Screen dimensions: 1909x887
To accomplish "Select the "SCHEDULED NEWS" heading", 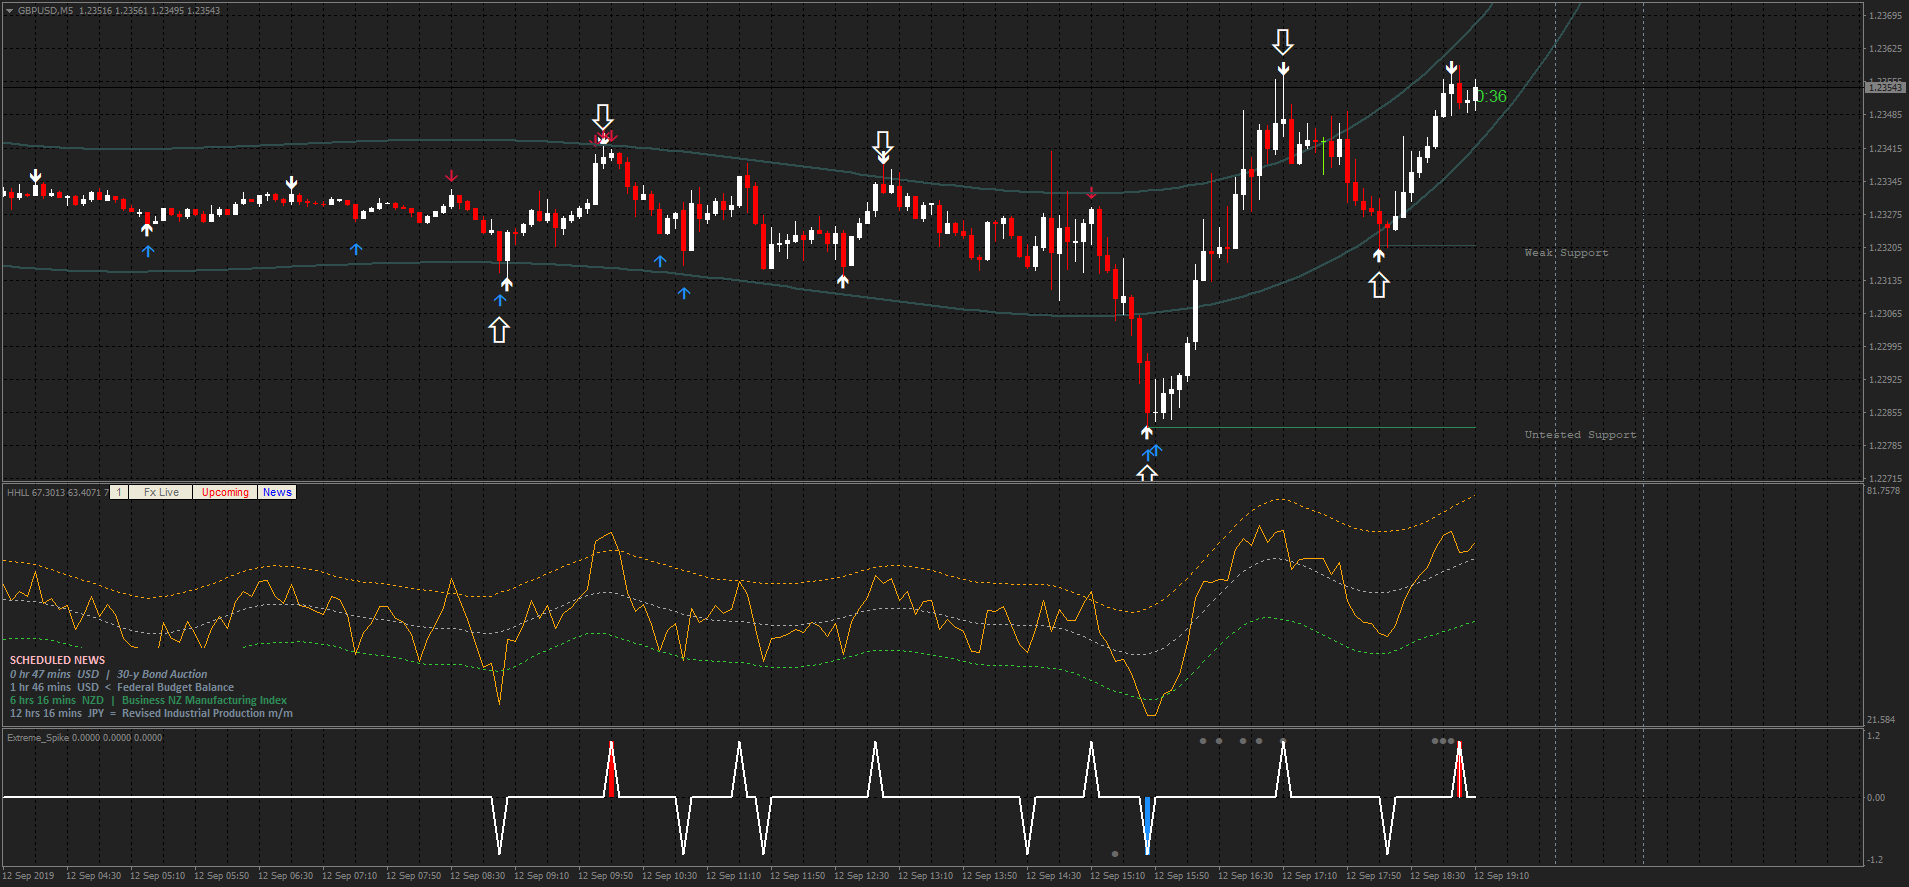I will click(x=57, y=660).
